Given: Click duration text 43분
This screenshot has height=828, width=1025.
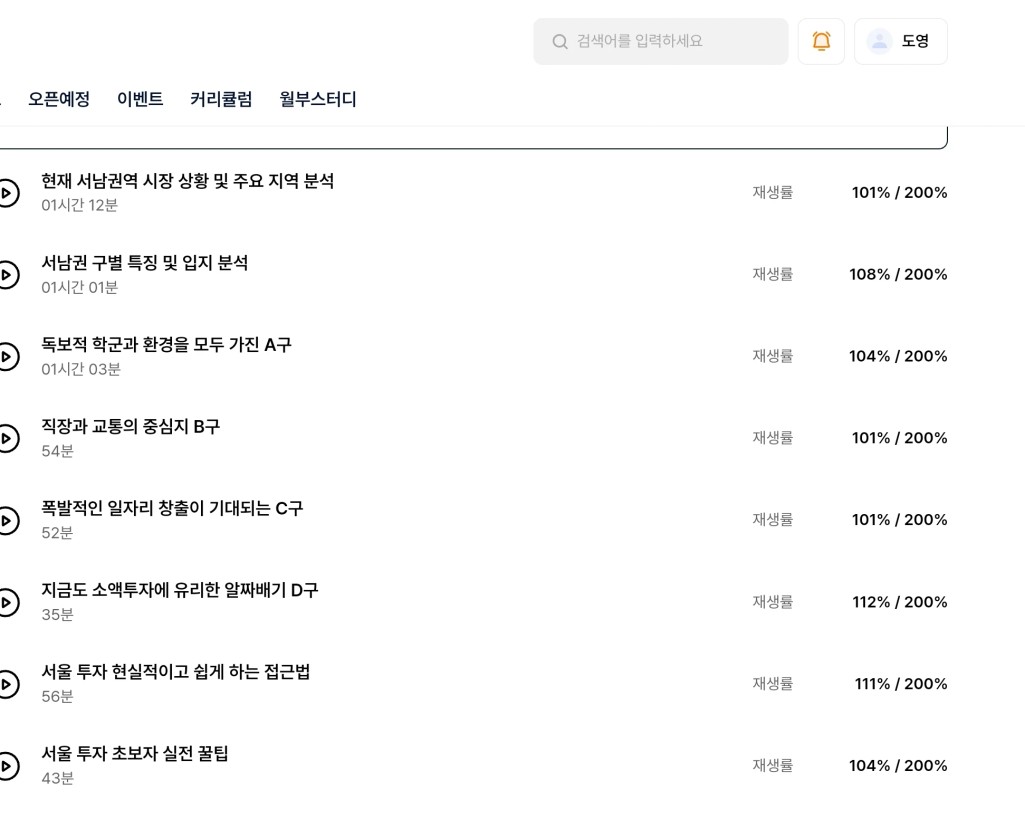Looking at the screenshot, I should pos(58,778).
